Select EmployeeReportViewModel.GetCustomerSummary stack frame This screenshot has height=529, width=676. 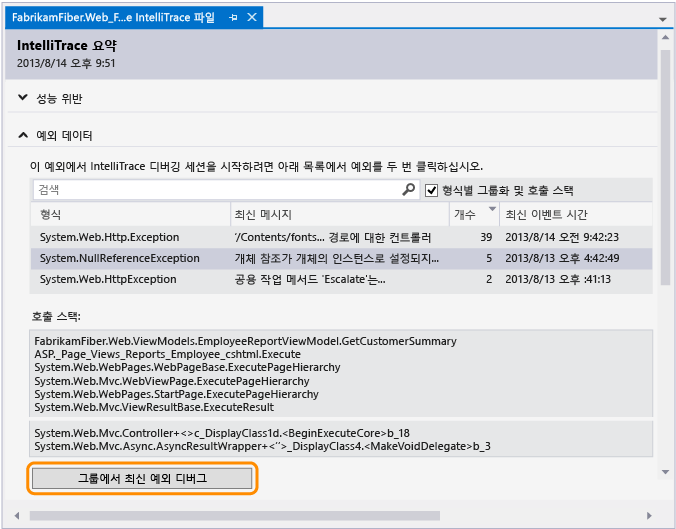point(245,341)
